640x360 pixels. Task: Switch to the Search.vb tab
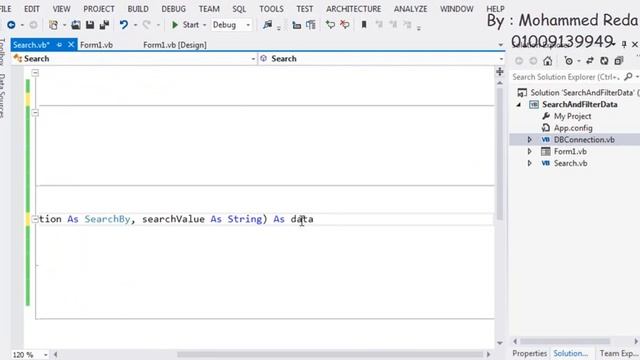[31, 45]
